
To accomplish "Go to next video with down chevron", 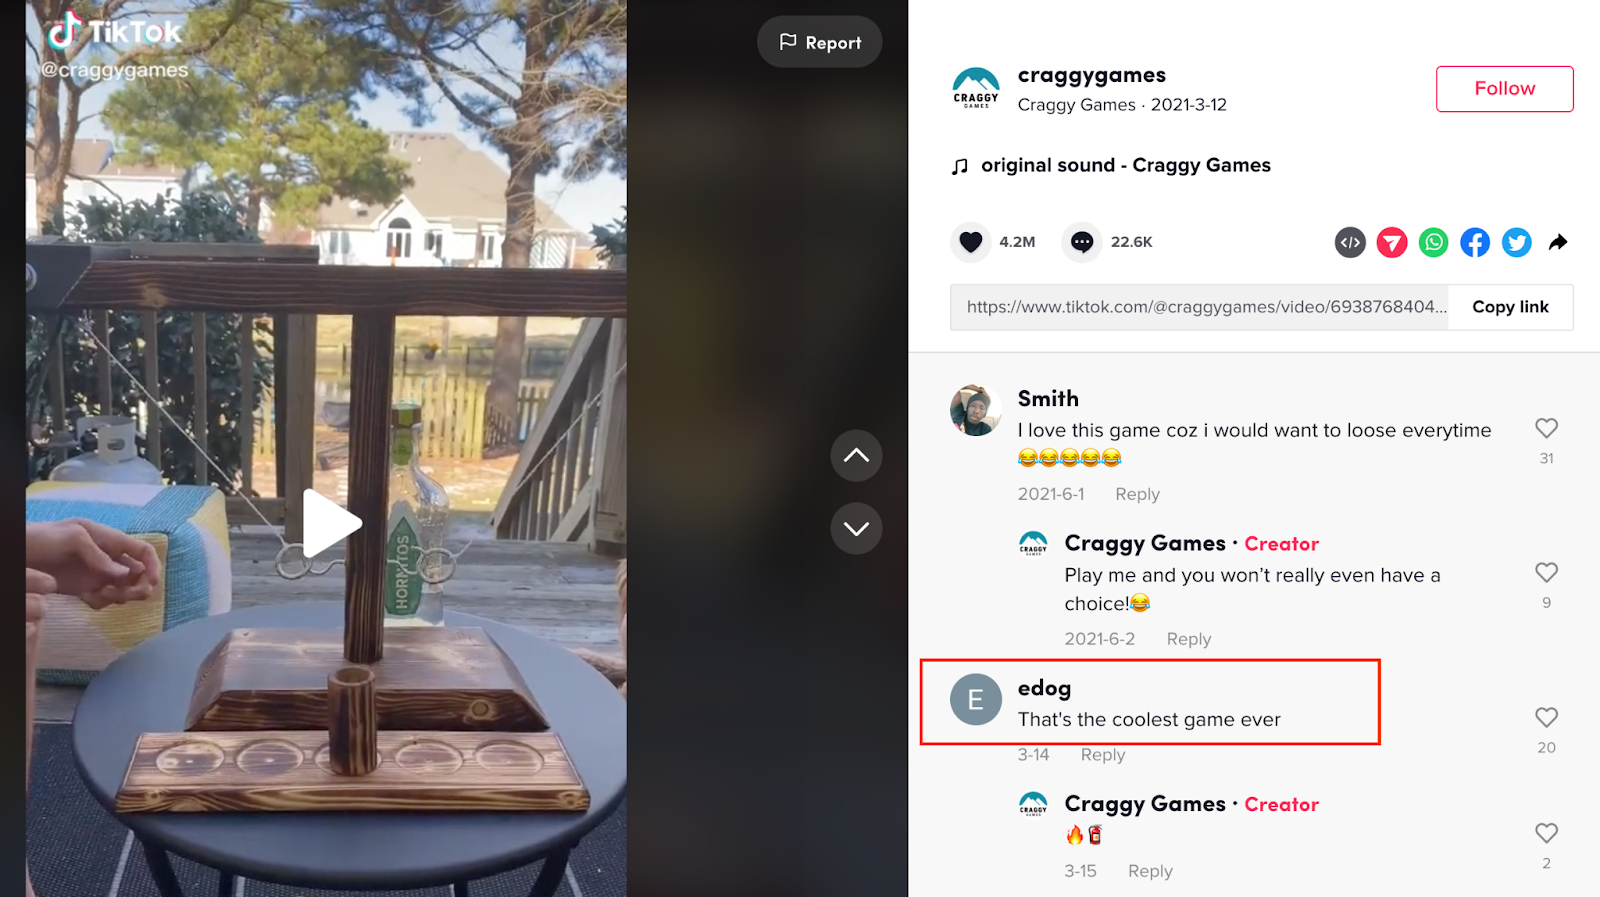I will pos(856,528).
